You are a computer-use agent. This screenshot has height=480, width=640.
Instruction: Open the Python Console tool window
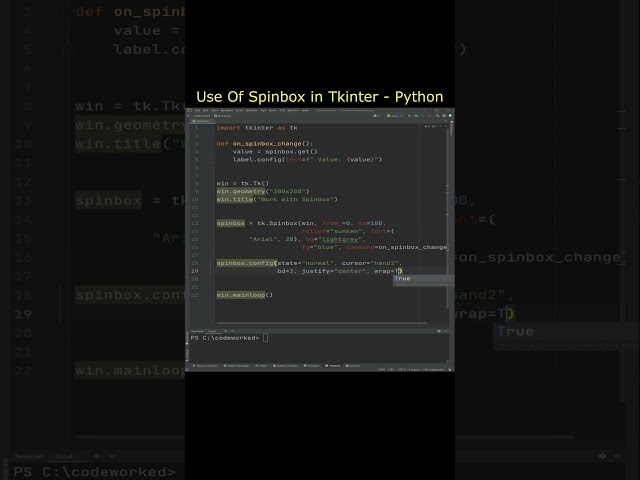(x=285, y=366)
